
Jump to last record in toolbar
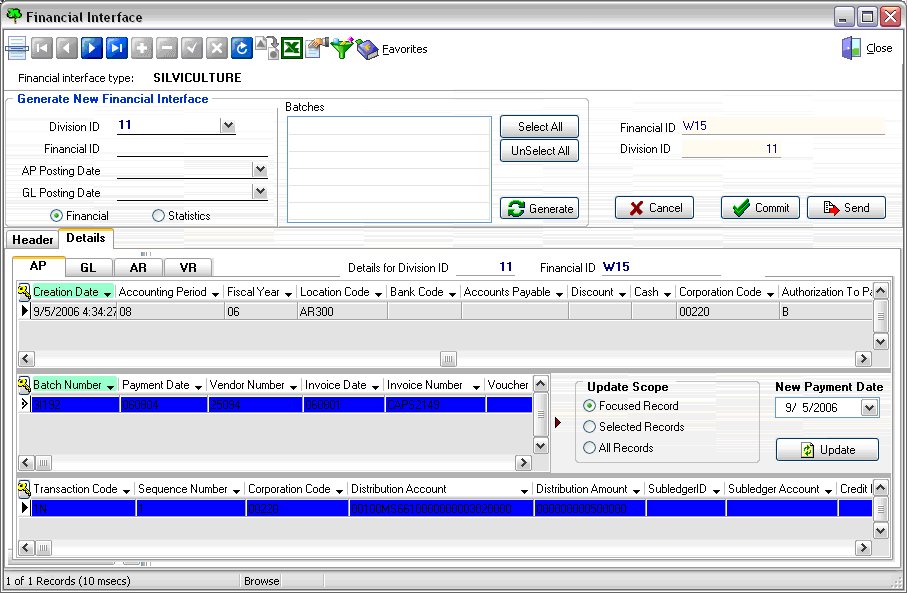point(117,47)
